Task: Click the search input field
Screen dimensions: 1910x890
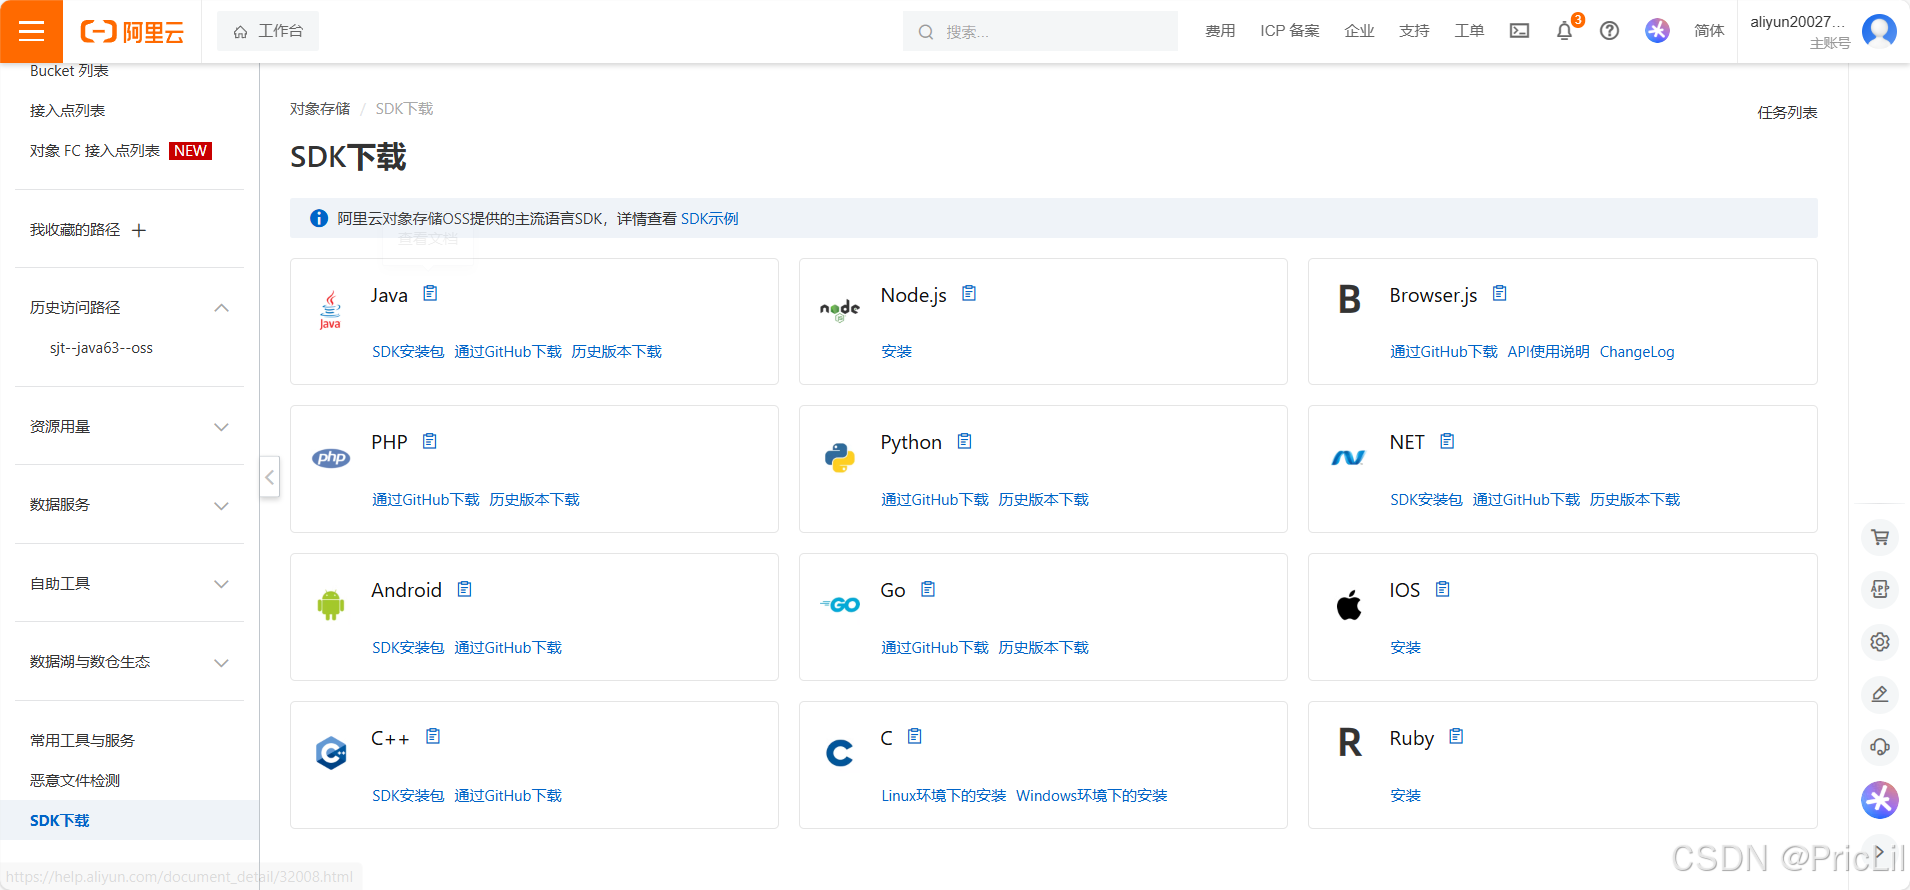Action: [x=1040, y=31]
